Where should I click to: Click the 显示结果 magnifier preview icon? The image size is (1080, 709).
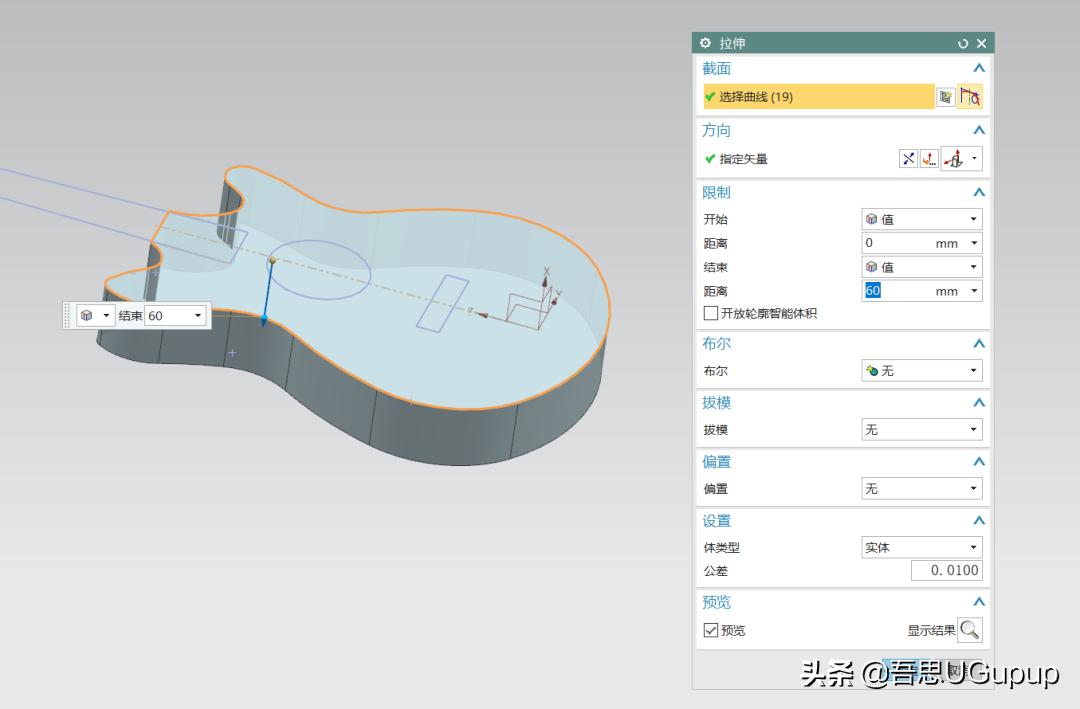[969, 630]
